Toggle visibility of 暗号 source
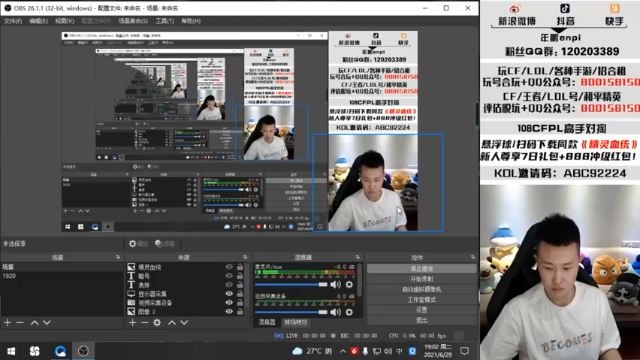Image resolution: width=640 pixels, height=360 pixels. click(x=229, y=276)
